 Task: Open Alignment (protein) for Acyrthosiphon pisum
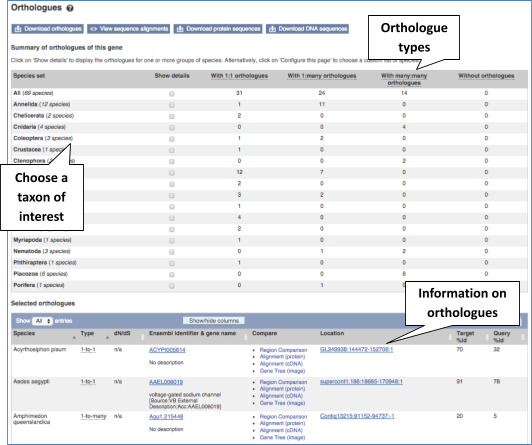click(282, 357)
